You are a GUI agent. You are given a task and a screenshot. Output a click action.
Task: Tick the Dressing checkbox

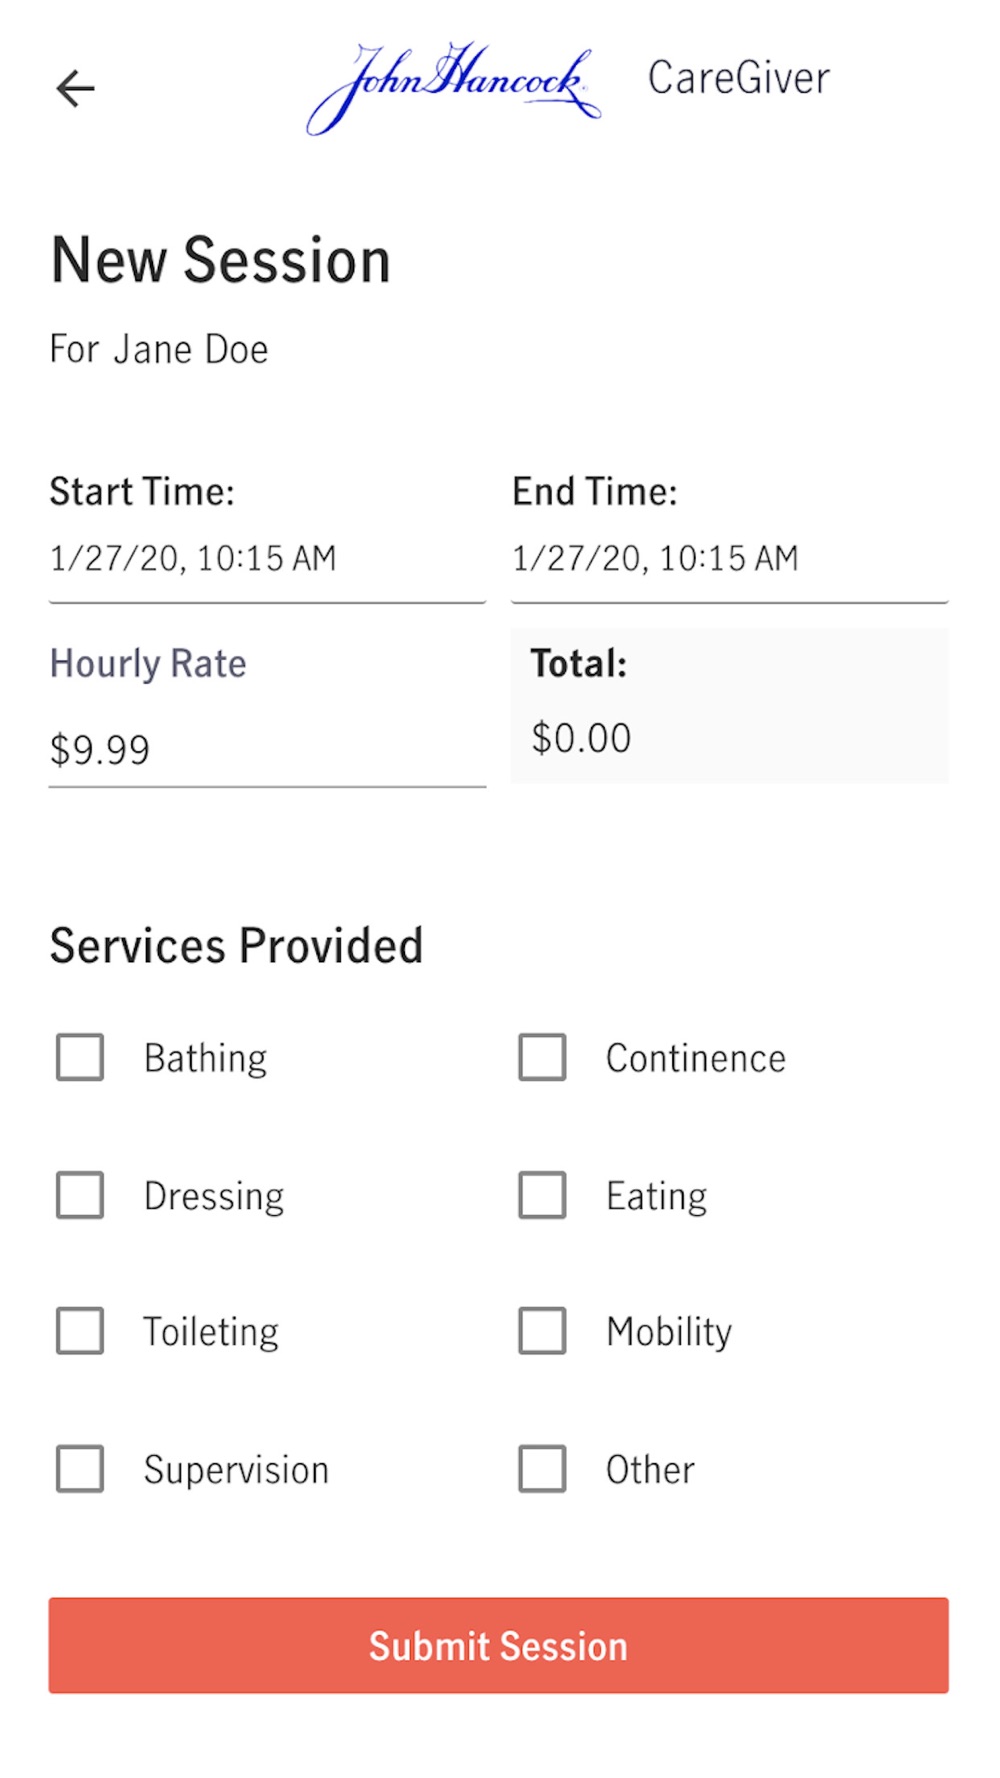(80, 1196)
